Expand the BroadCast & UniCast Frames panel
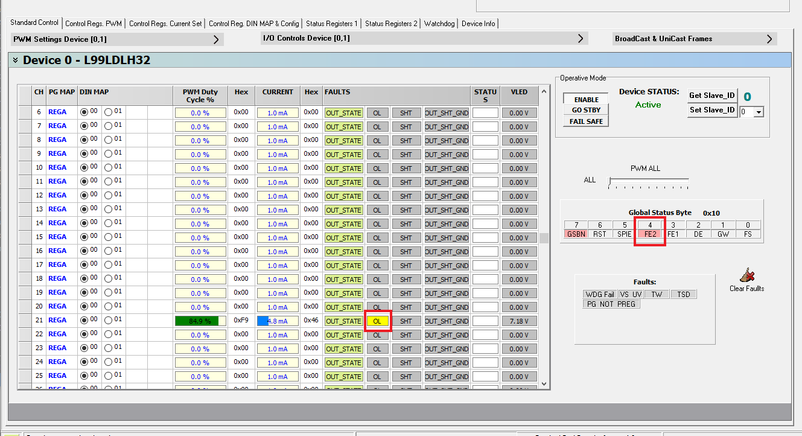Viewport: 802px width, 436px height. coord(768,39)
